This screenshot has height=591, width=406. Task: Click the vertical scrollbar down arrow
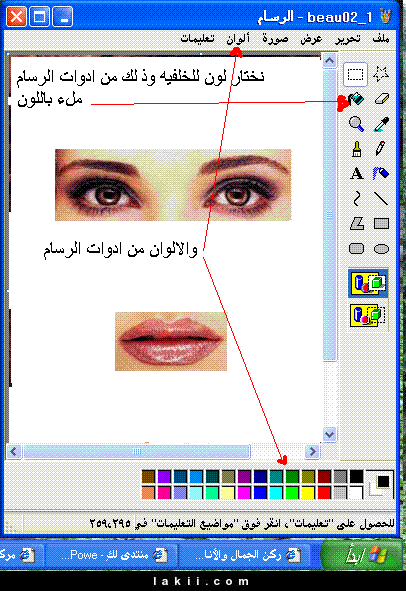click(x=329, y=435)
